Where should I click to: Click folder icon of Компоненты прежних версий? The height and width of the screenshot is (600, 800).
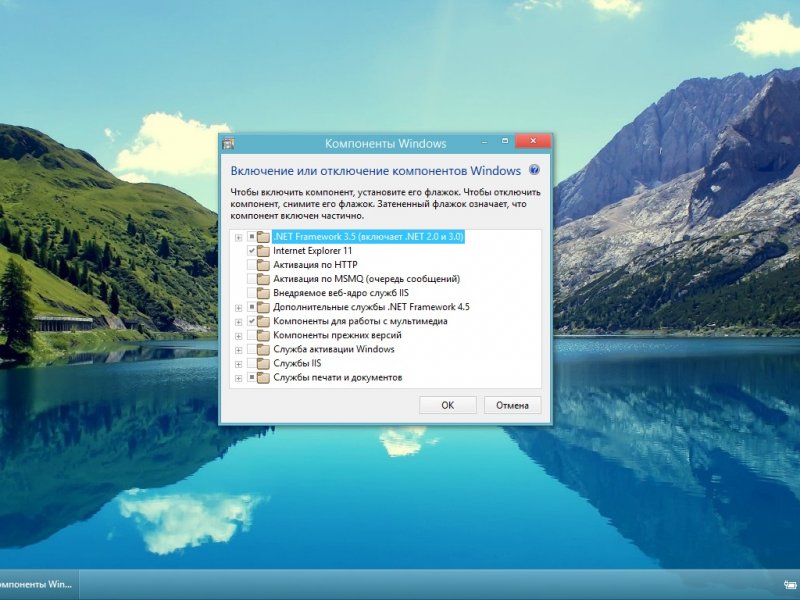coord(263,335)
